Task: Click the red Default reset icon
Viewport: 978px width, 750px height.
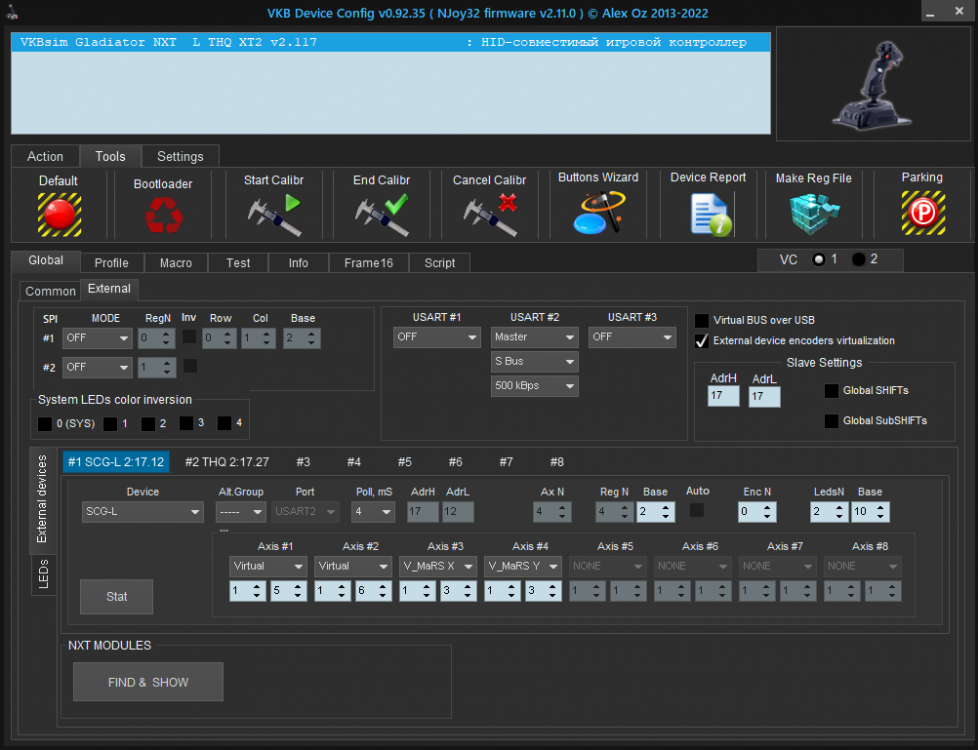Action: 59,214
